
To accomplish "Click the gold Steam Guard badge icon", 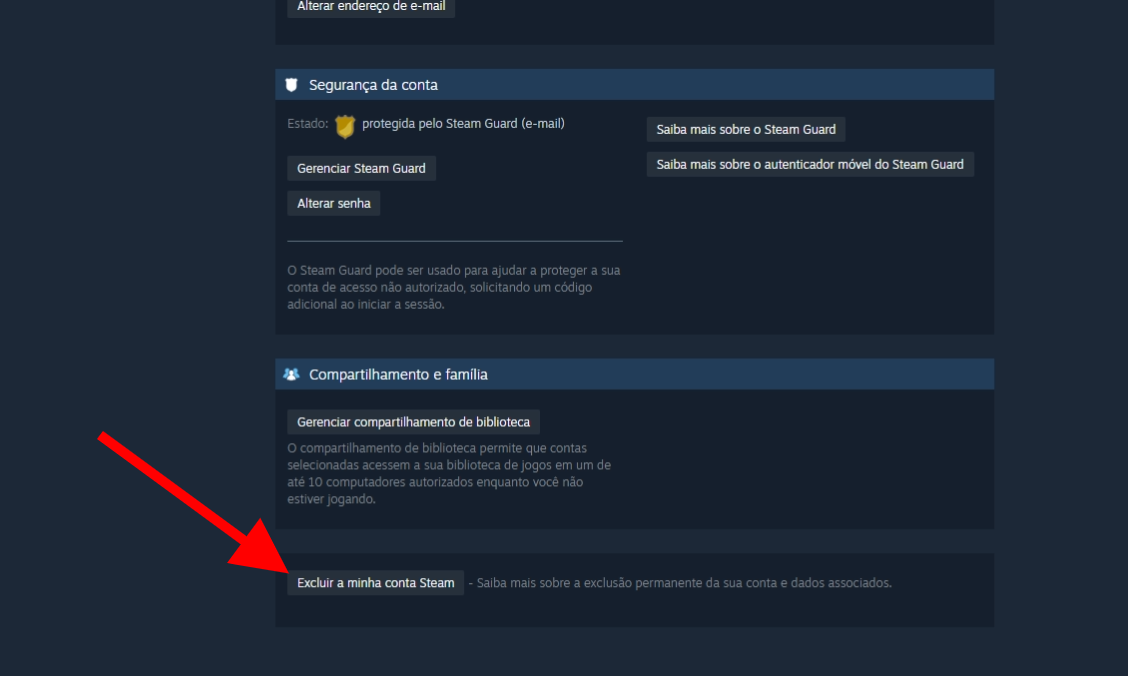I will point(345,127).
